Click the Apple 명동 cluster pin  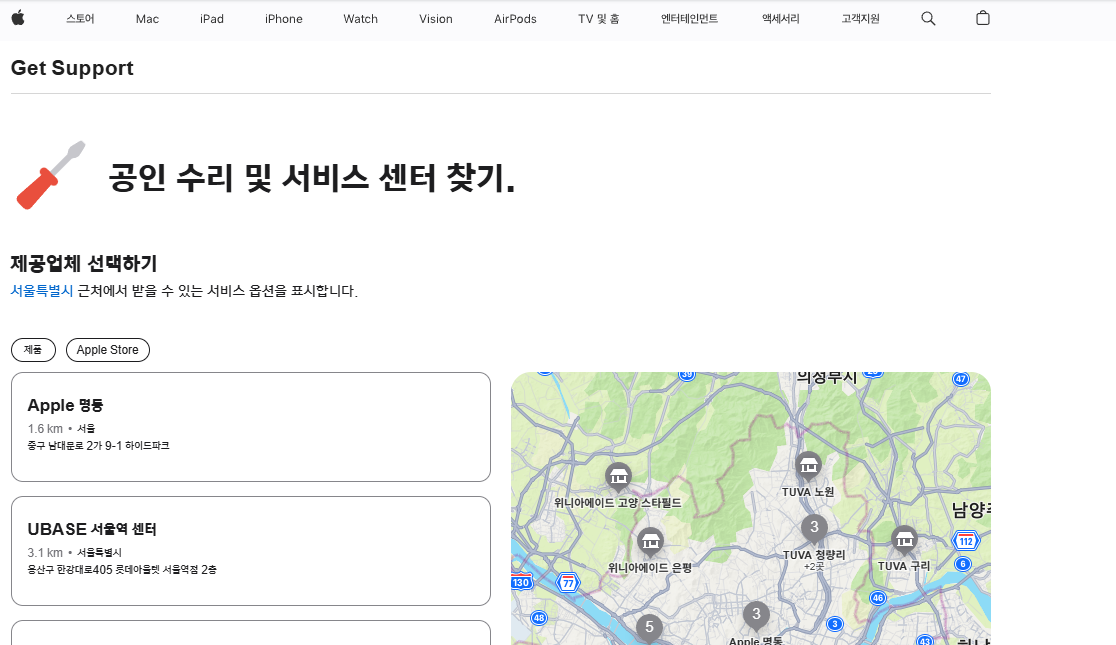tap(756, 615)
